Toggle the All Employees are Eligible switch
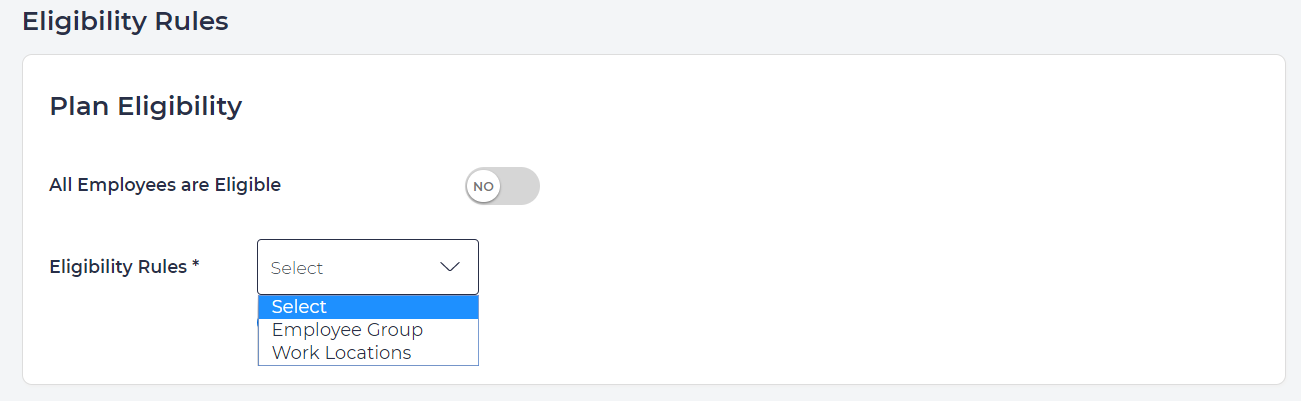 tap(502, 186)
